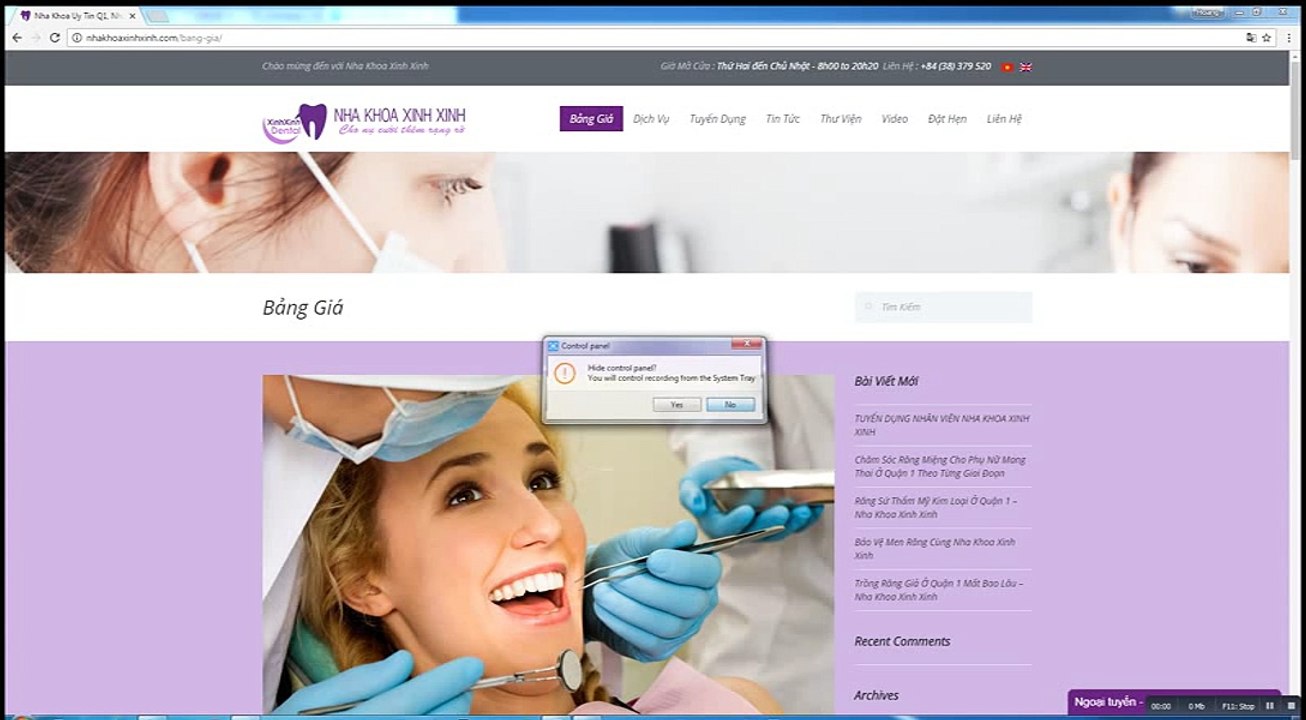Click the dentist patient photo
This screenshot has width=1306, height=720.
click(x=548, y=544)
